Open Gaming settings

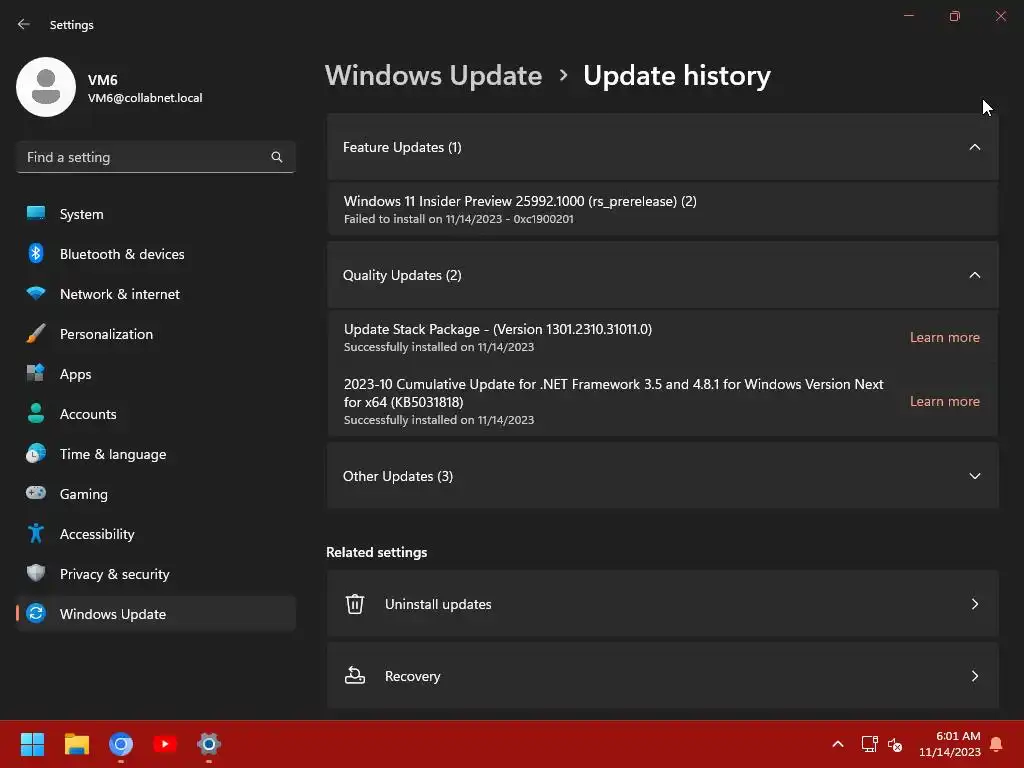156,494
